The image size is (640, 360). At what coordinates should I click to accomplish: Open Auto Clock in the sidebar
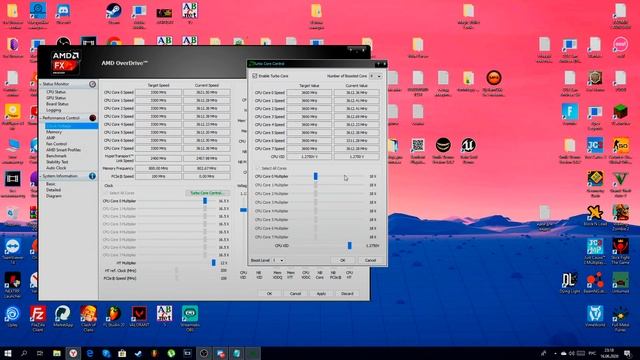pos(56,168)
